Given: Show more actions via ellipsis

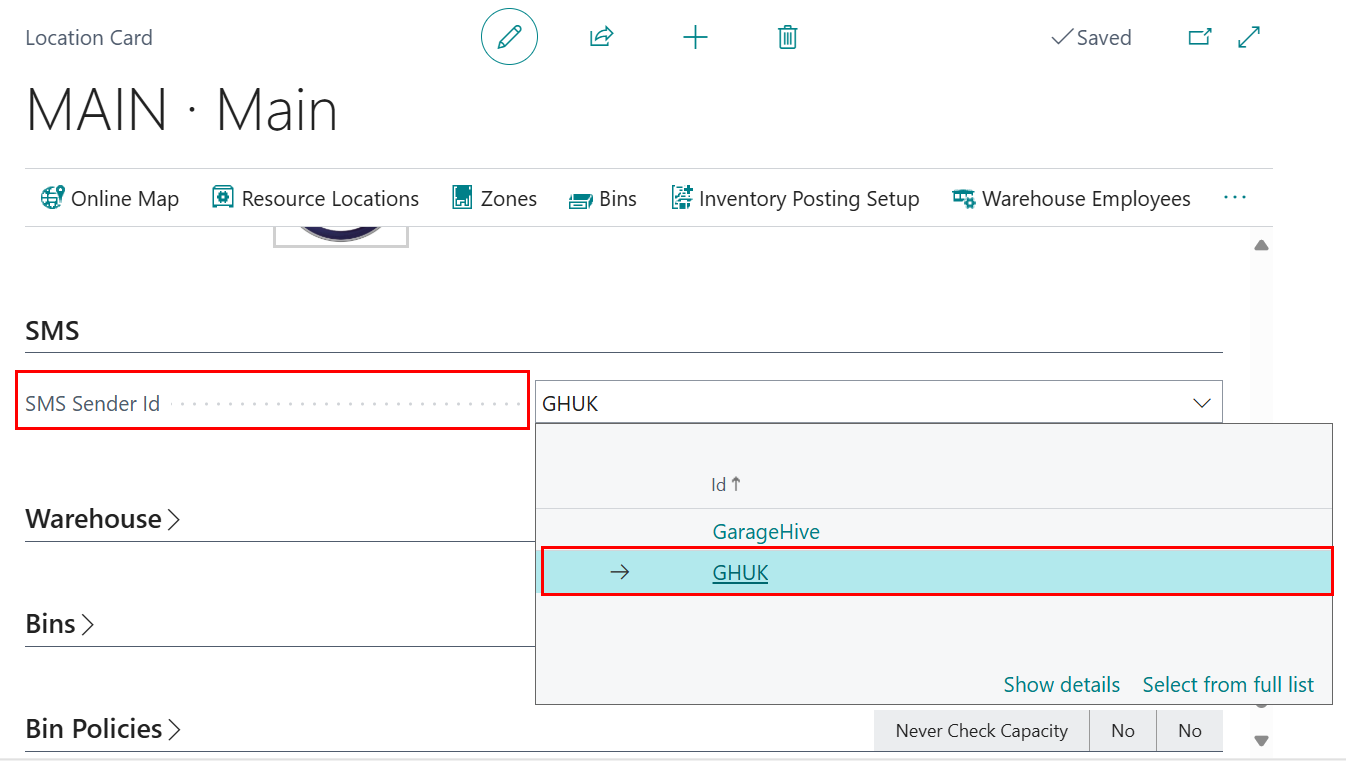Looking at the screenshot, I should pos(1235,198).
